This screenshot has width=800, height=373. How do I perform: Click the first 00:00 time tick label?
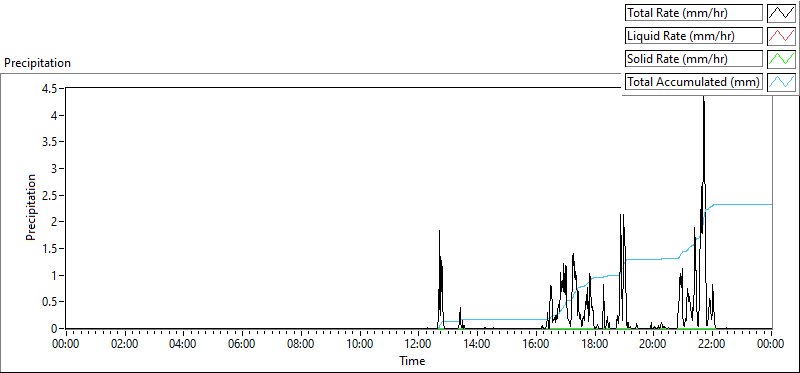pyautogui.click(x=66, y=344)
